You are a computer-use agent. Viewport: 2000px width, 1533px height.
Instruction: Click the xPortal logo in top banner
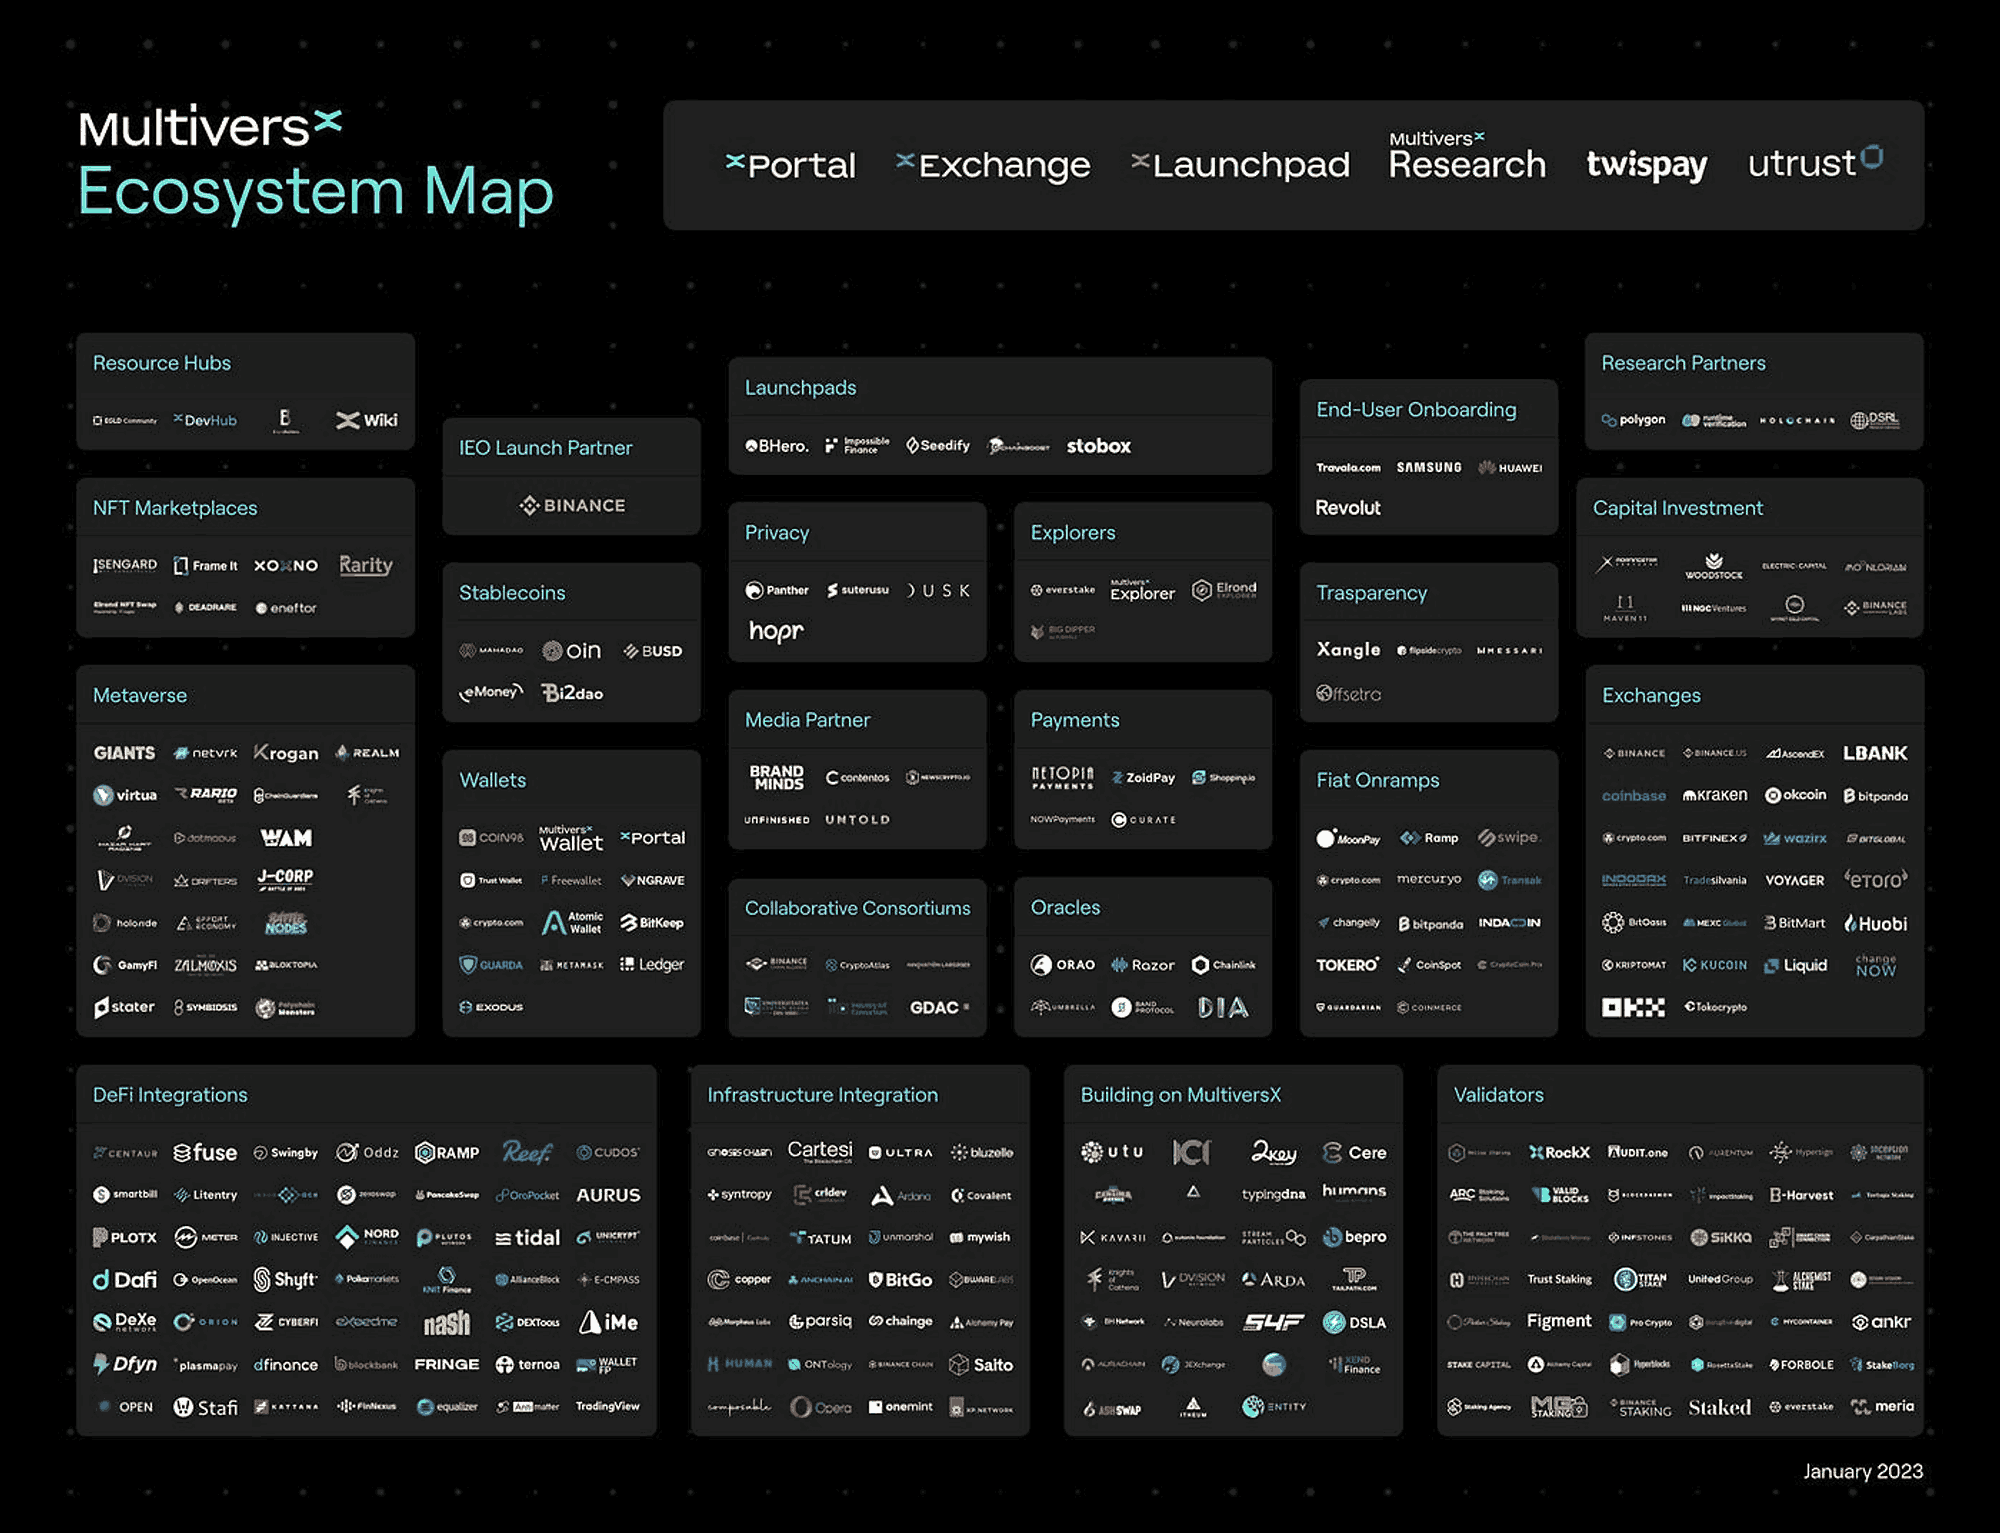point(791,165)
